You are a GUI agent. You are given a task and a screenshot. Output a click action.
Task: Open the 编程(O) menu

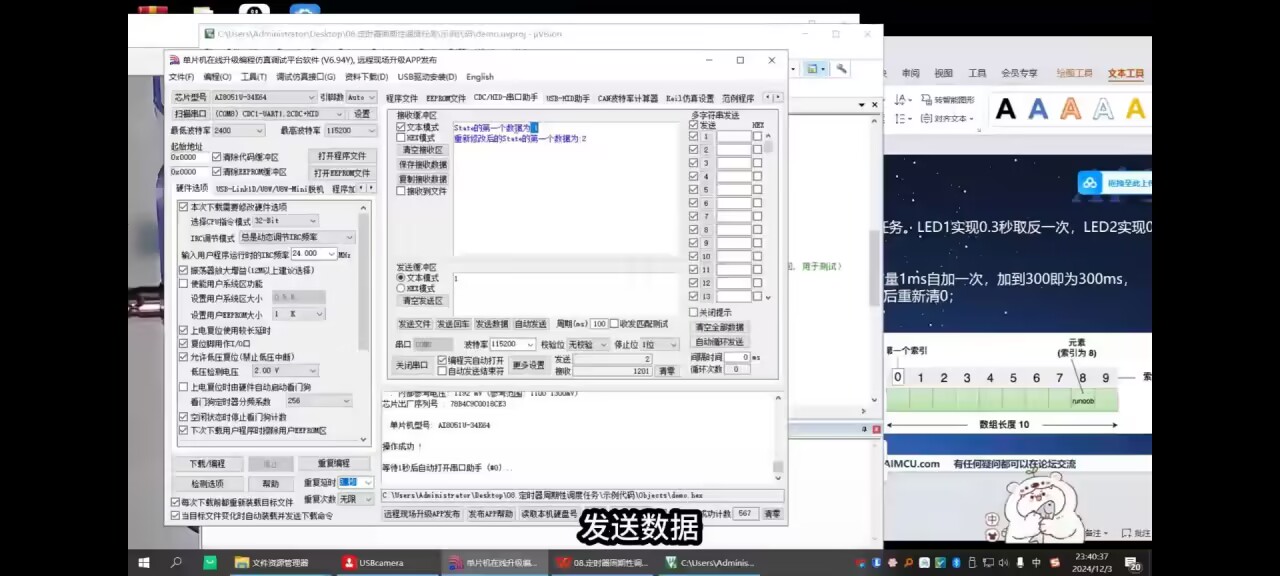pos(217,77)
